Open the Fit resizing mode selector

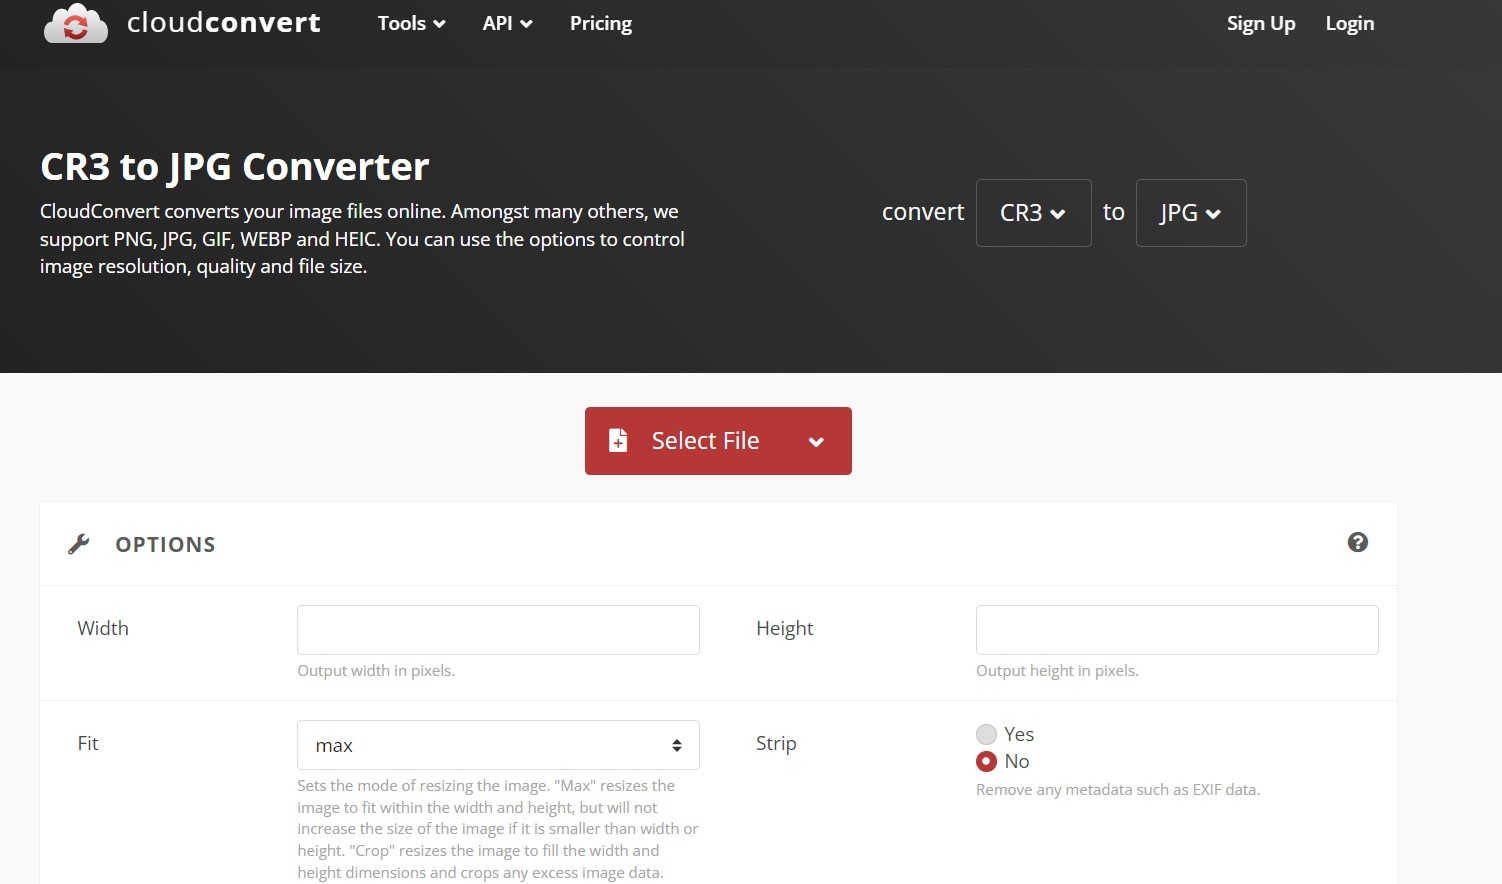pos(497,744)
